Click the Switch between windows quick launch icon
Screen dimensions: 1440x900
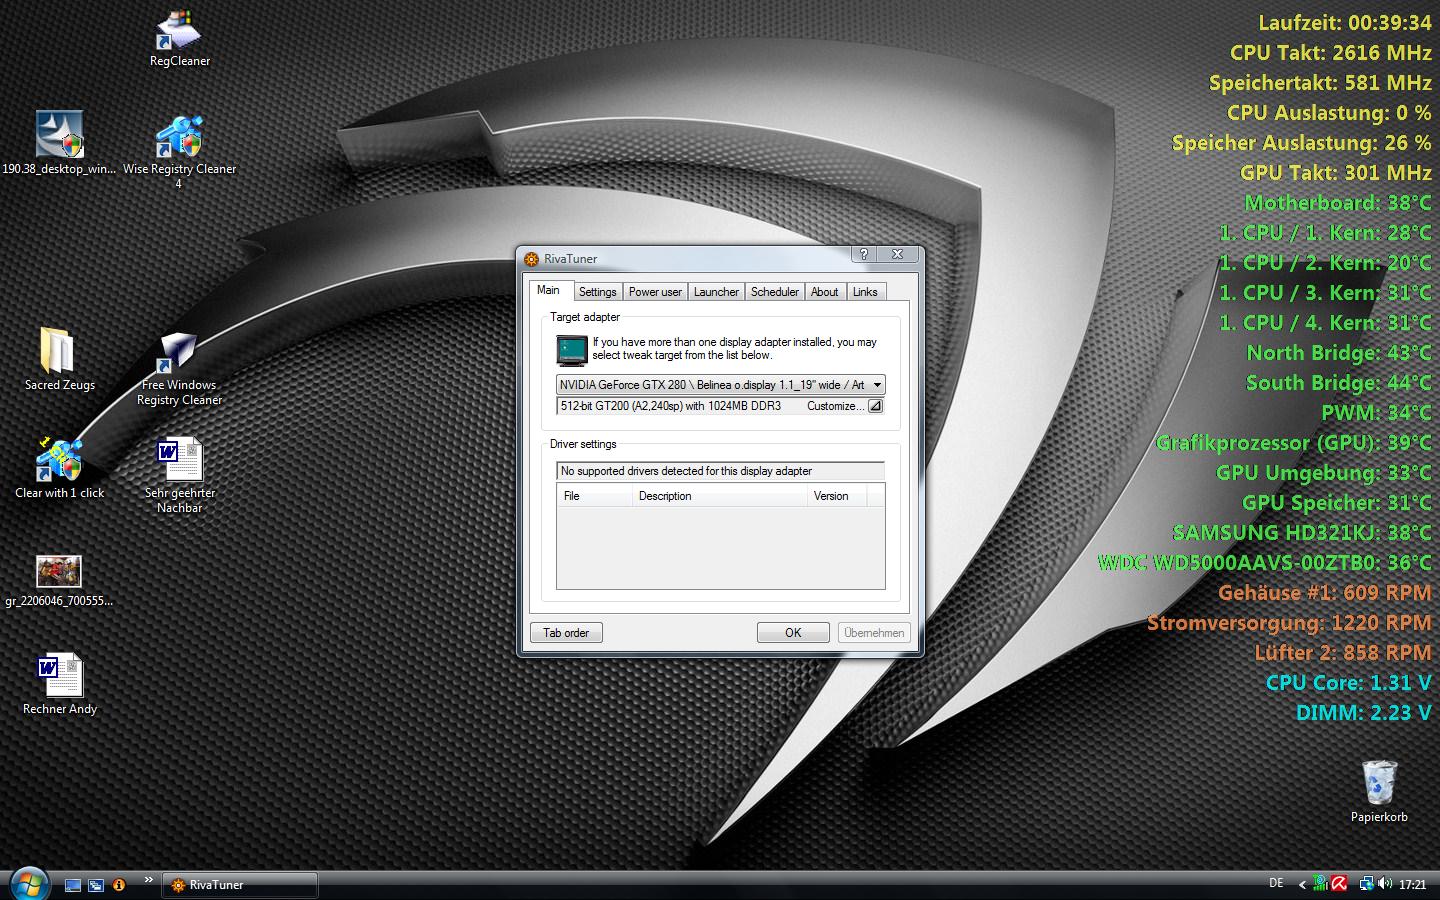coord(96,885)
